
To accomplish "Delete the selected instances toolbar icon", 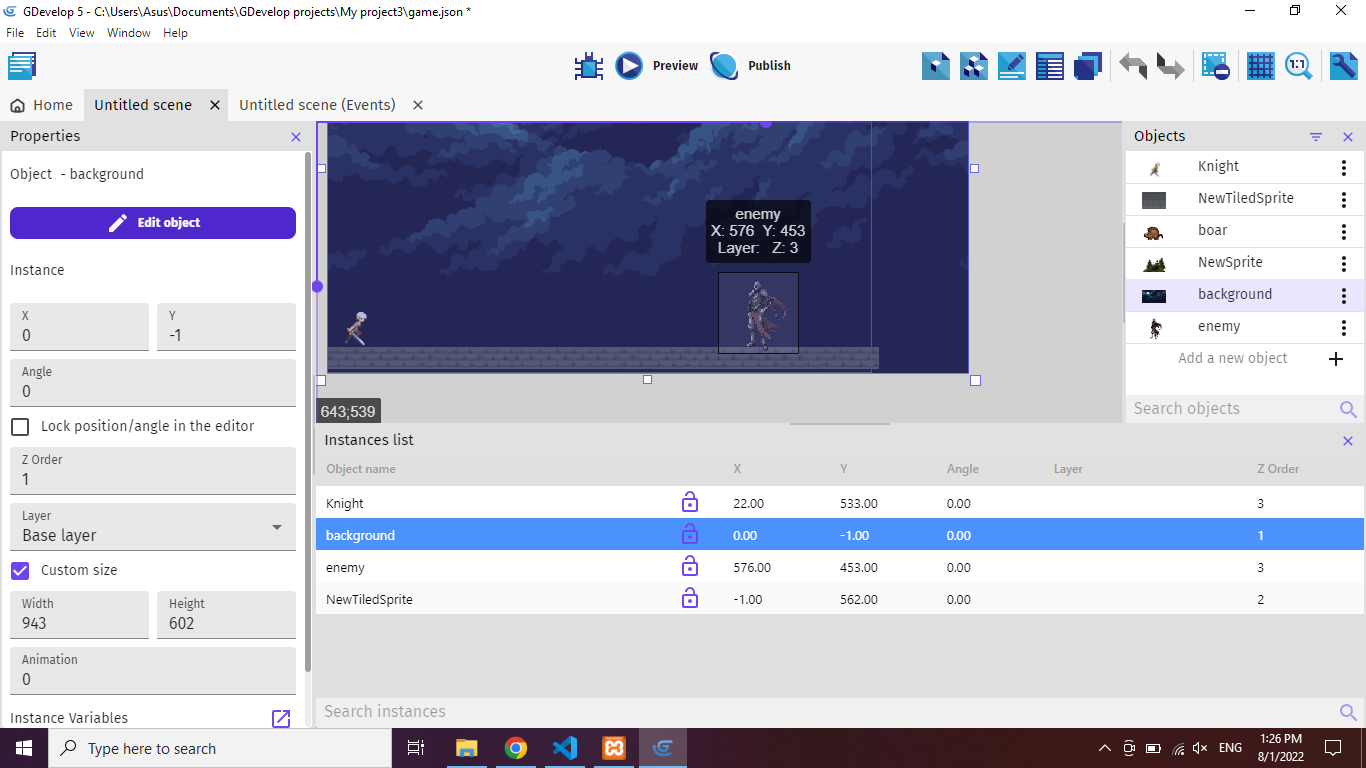I will 1216,66.
